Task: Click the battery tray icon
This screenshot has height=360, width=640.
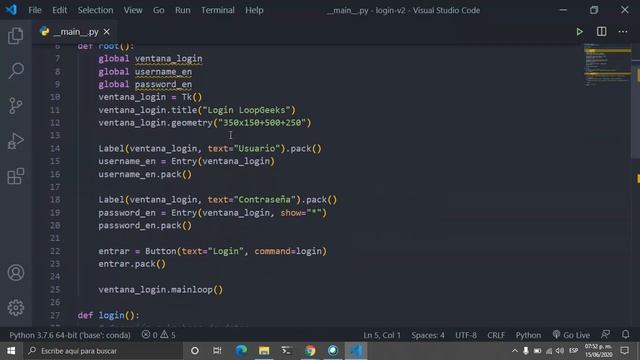Action: pyautogui.click(x=538, y=351)
